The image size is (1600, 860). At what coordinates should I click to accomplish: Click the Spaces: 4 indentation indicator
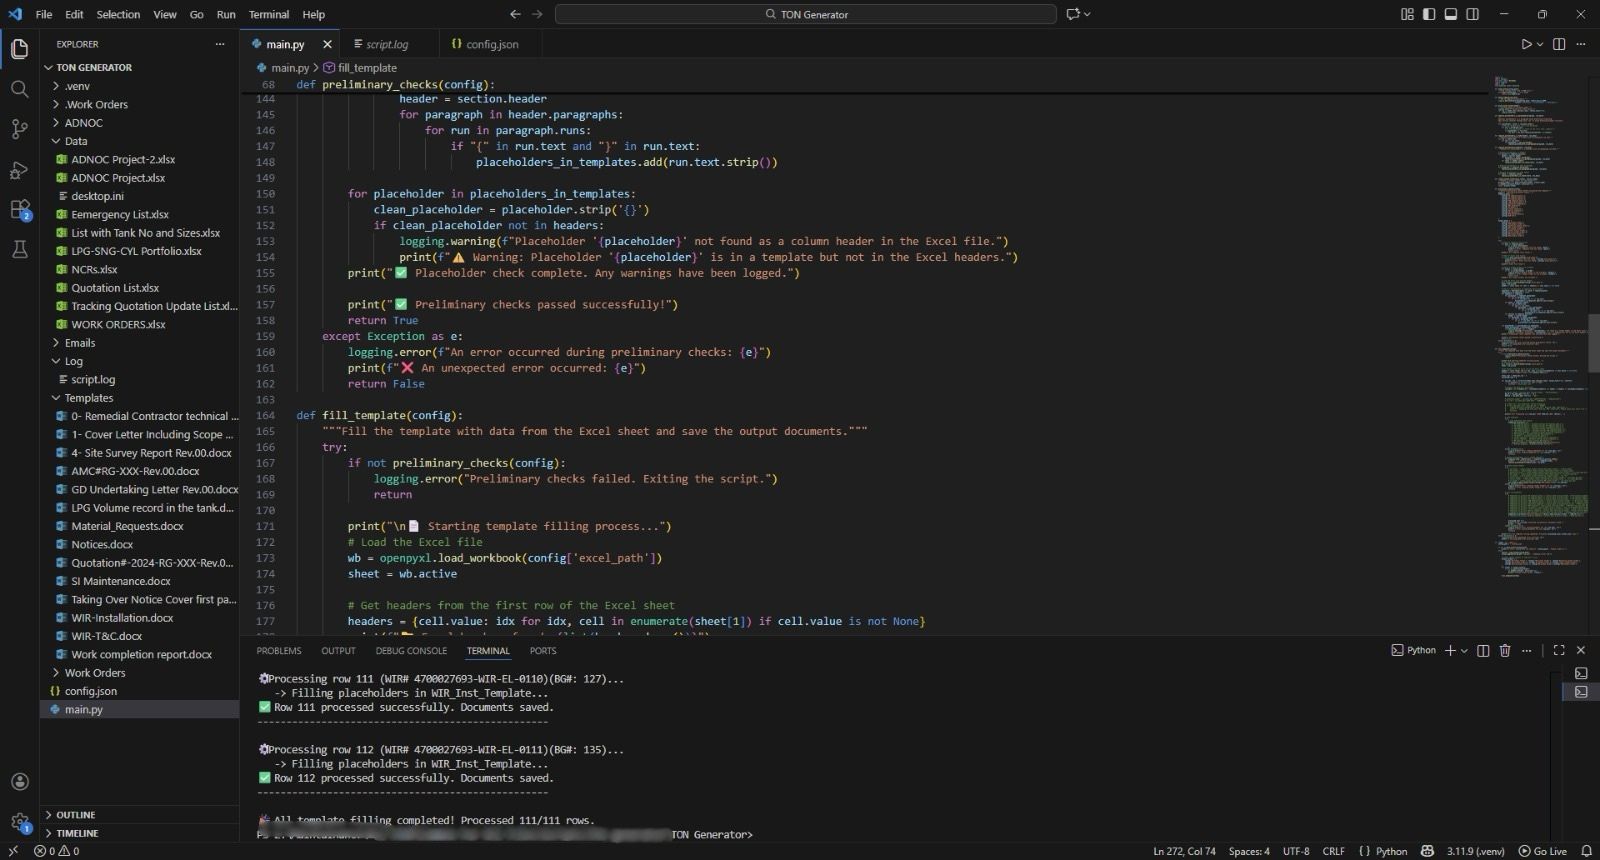(1249, 851)
